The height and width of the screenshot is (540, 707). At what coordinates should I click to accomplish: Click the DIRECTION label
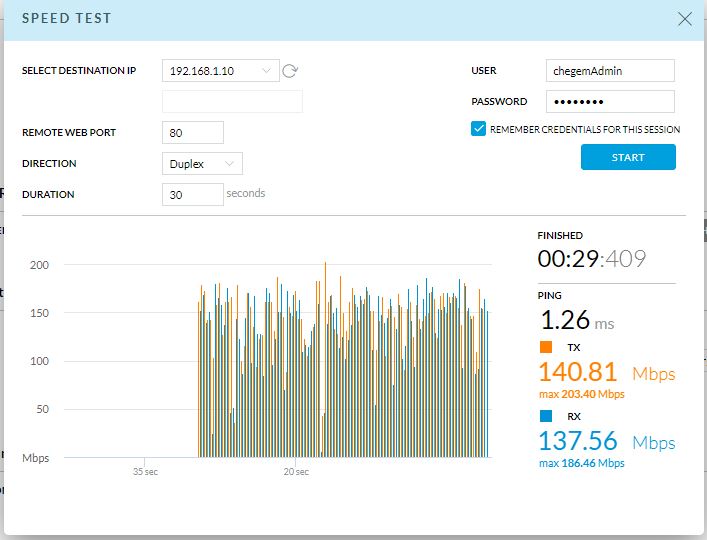(x=49, y=164)
